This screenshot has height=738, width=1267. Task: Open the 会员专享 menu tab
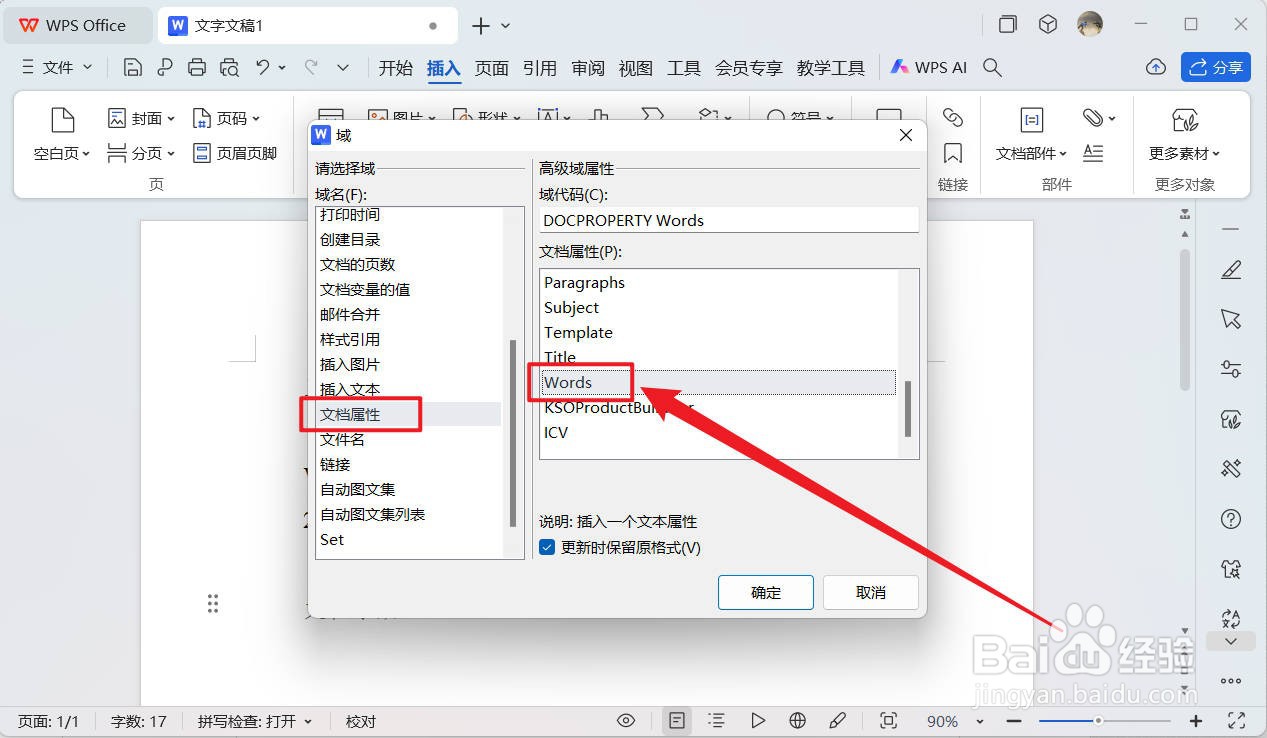pyautogui.click(x=748, y=67)
